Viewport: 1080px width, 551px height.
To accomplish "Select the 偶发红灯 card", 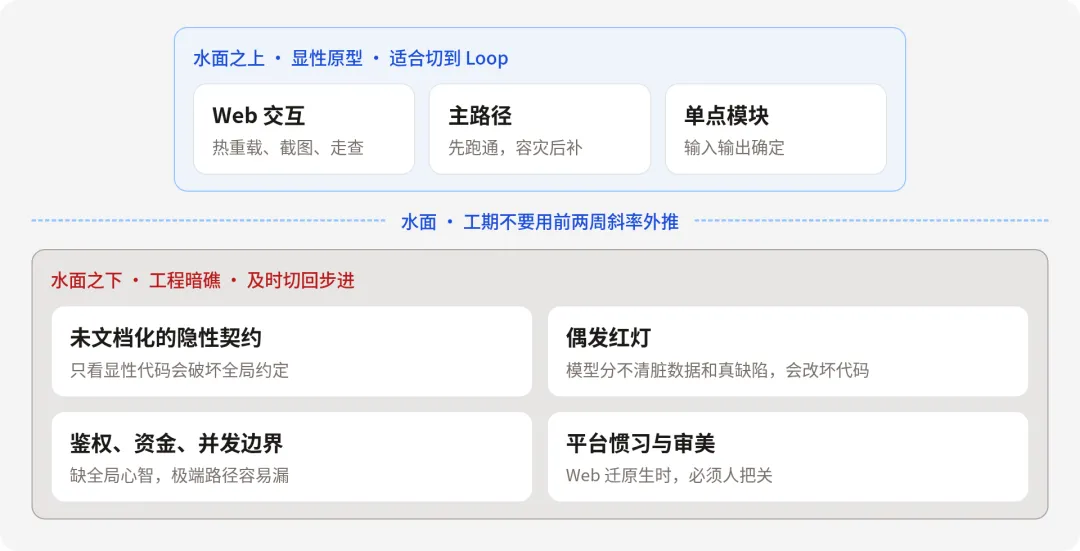I will [788, 351].
